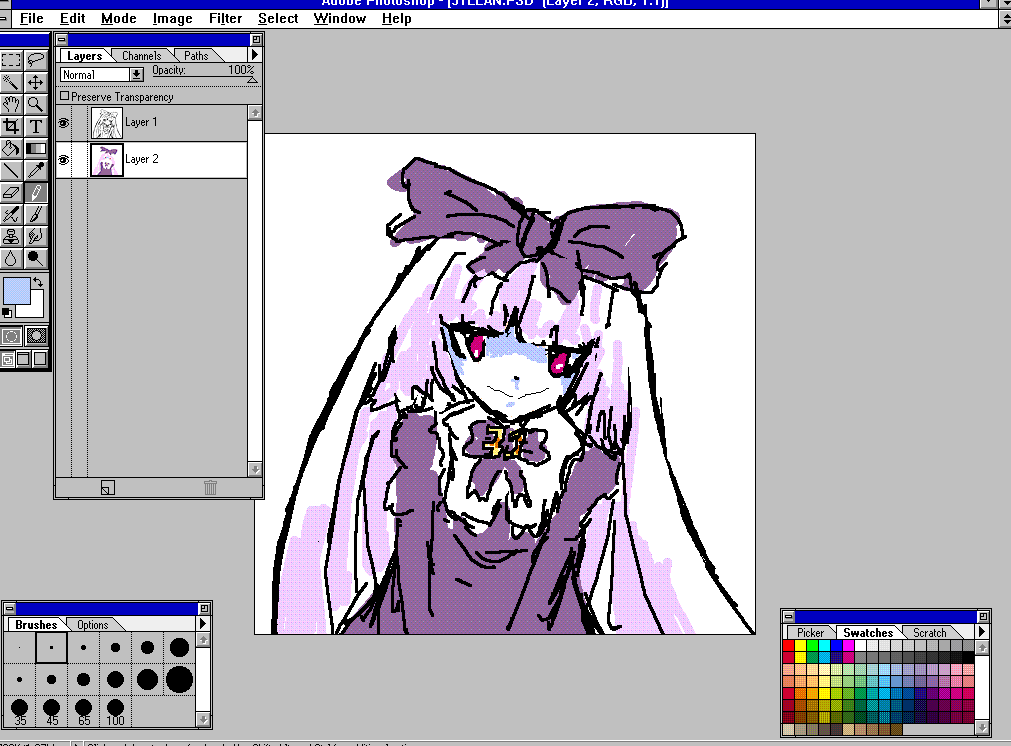Select the Line tool
Viewport: 1011px width, 746px height.
[11, 170]
